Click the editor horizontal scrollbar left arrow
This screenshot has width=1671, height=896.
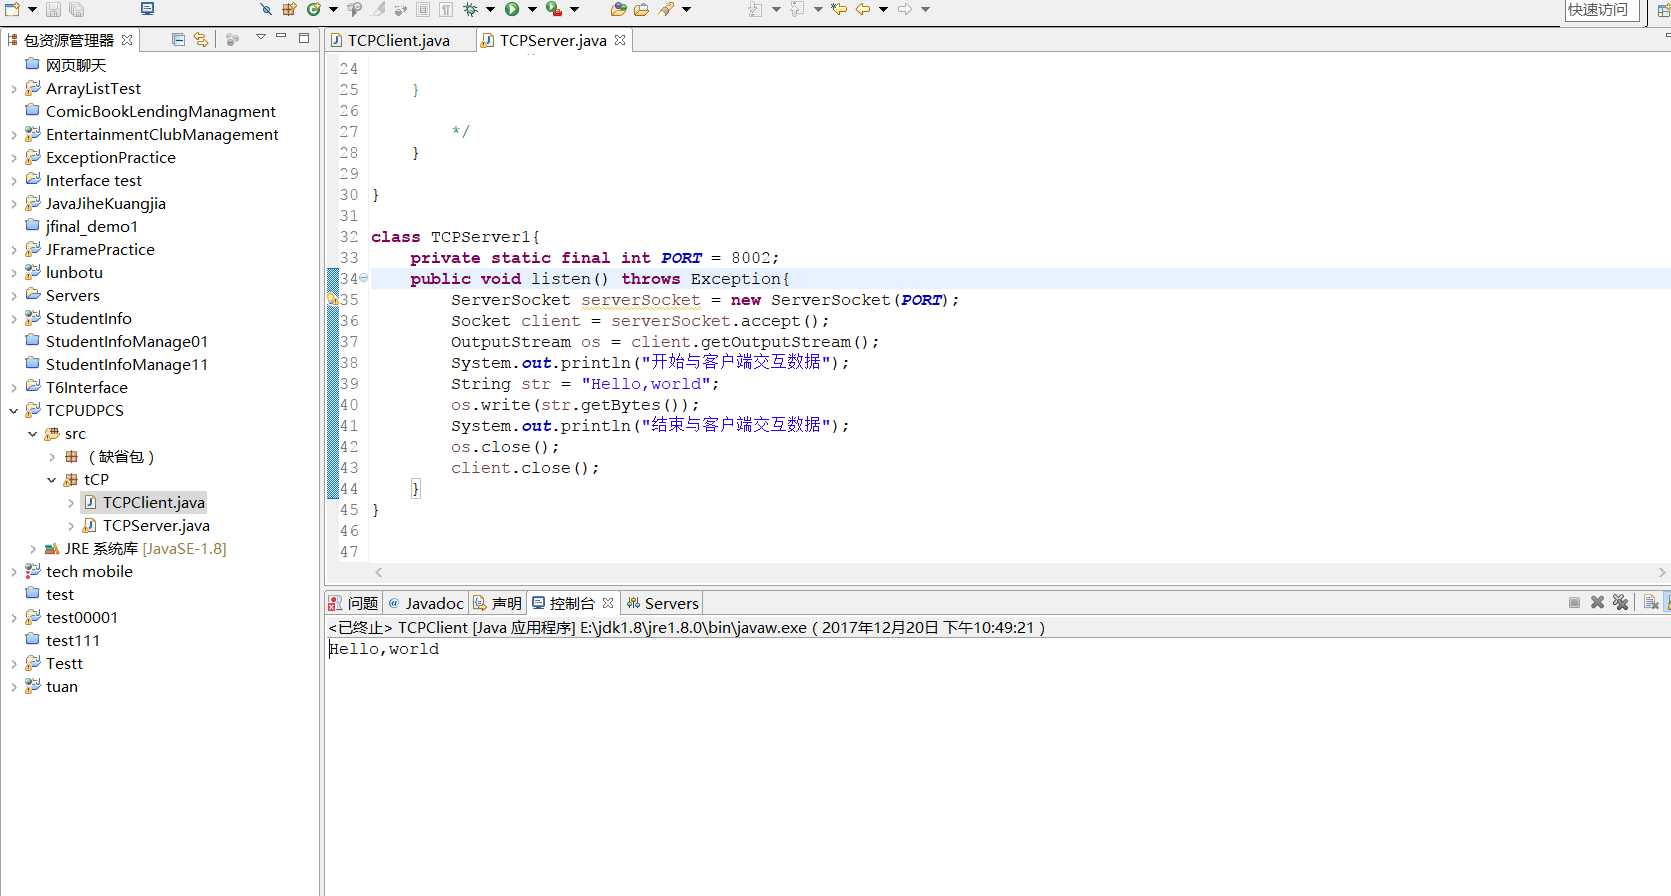(x=379, y=572)
